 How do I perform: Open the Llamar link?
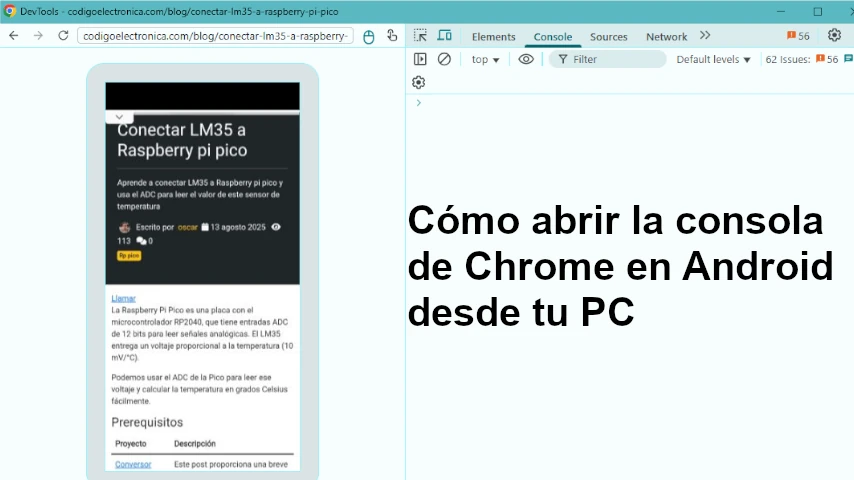point(123,299)
